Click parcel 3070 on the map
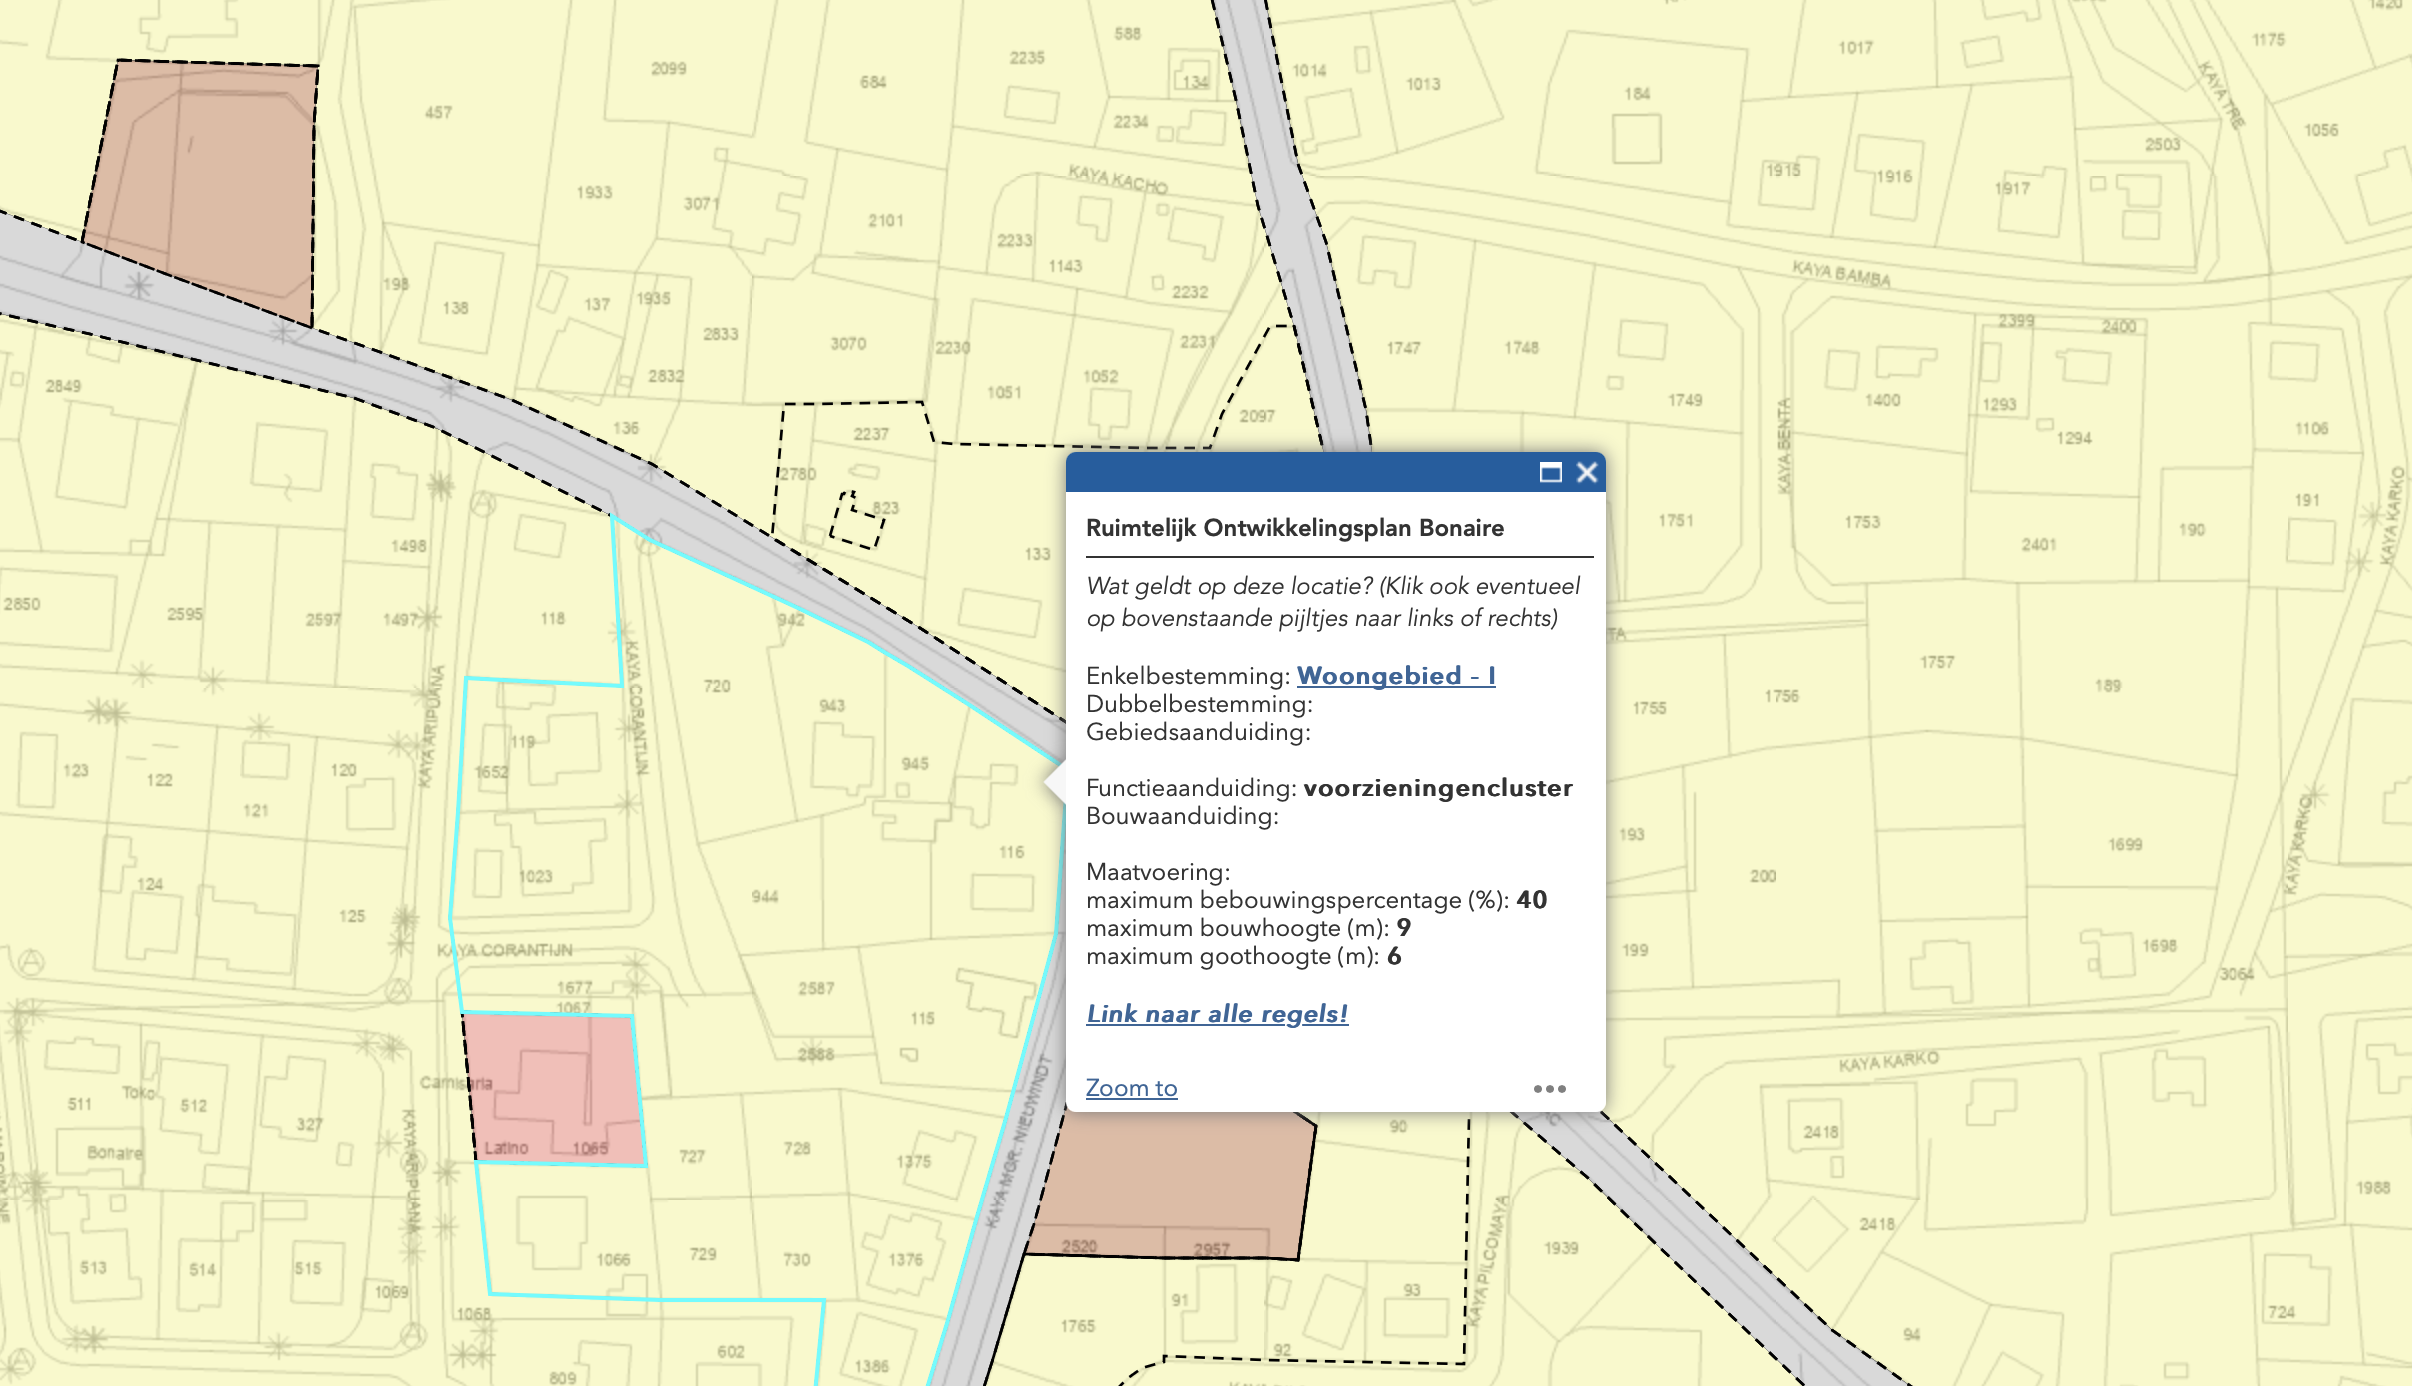Screen dimensions: 2412x1386 [x=848, y=344]
